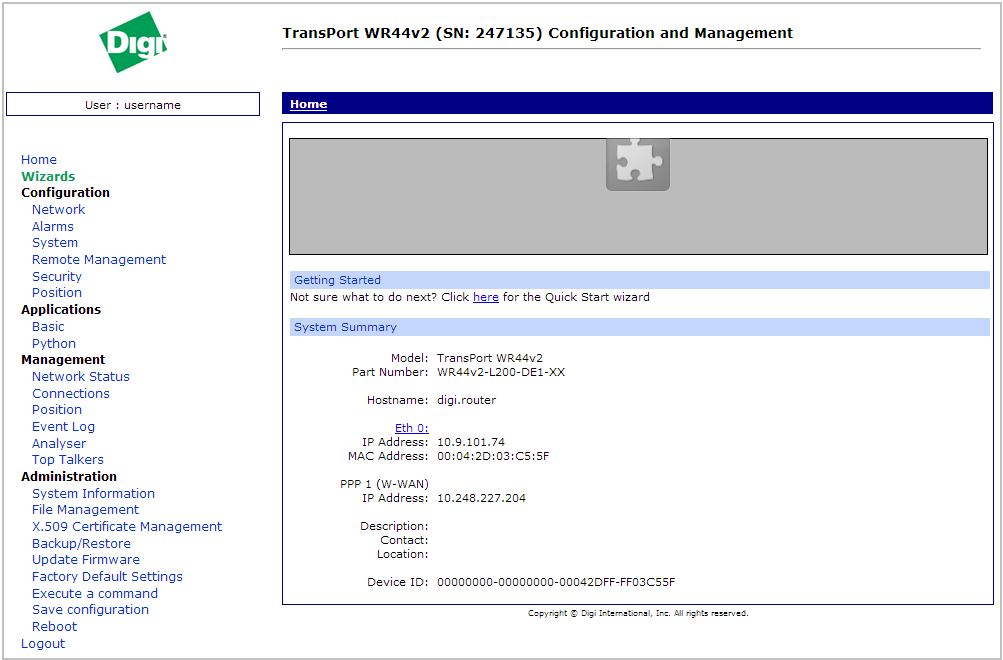Open X.509 Certificate Management

point(127,527)
